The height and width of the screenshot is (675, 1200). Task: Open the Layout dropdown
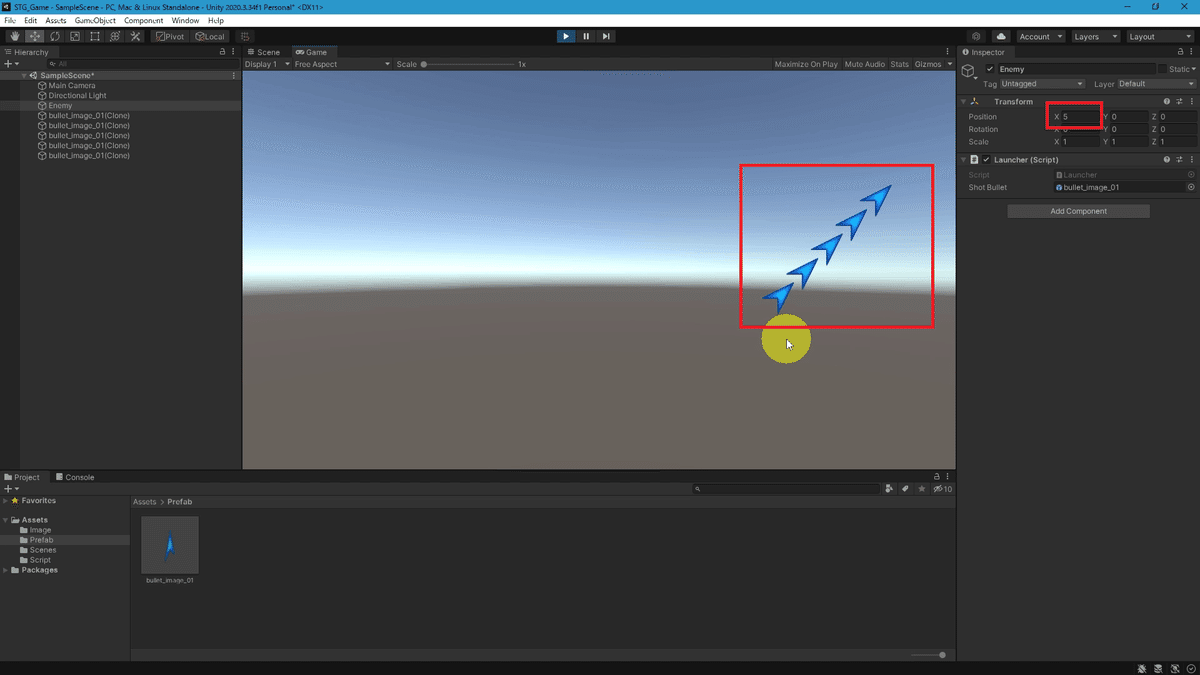[x=1159, y=37]
